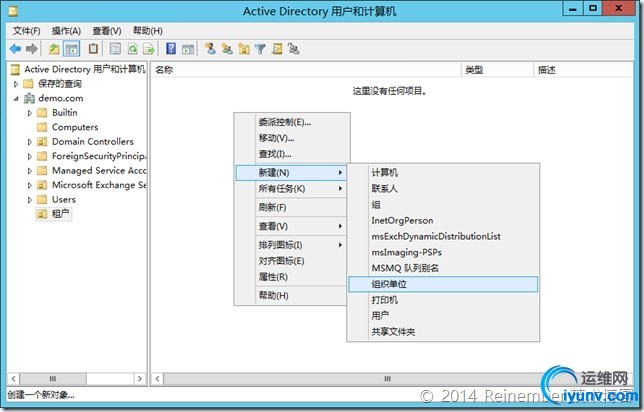644x412 pixels.
Task: Choose 刷新(F) from context menu
Action: [x=291, y=208]
